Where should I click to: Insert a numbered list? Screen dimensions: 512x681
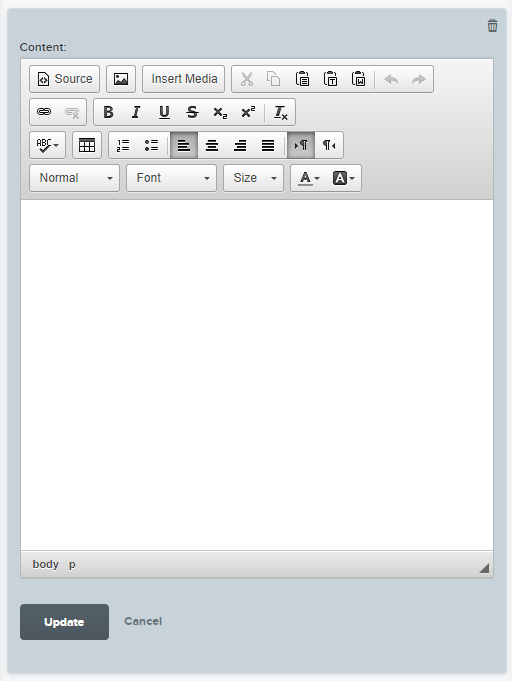point(123,145)
